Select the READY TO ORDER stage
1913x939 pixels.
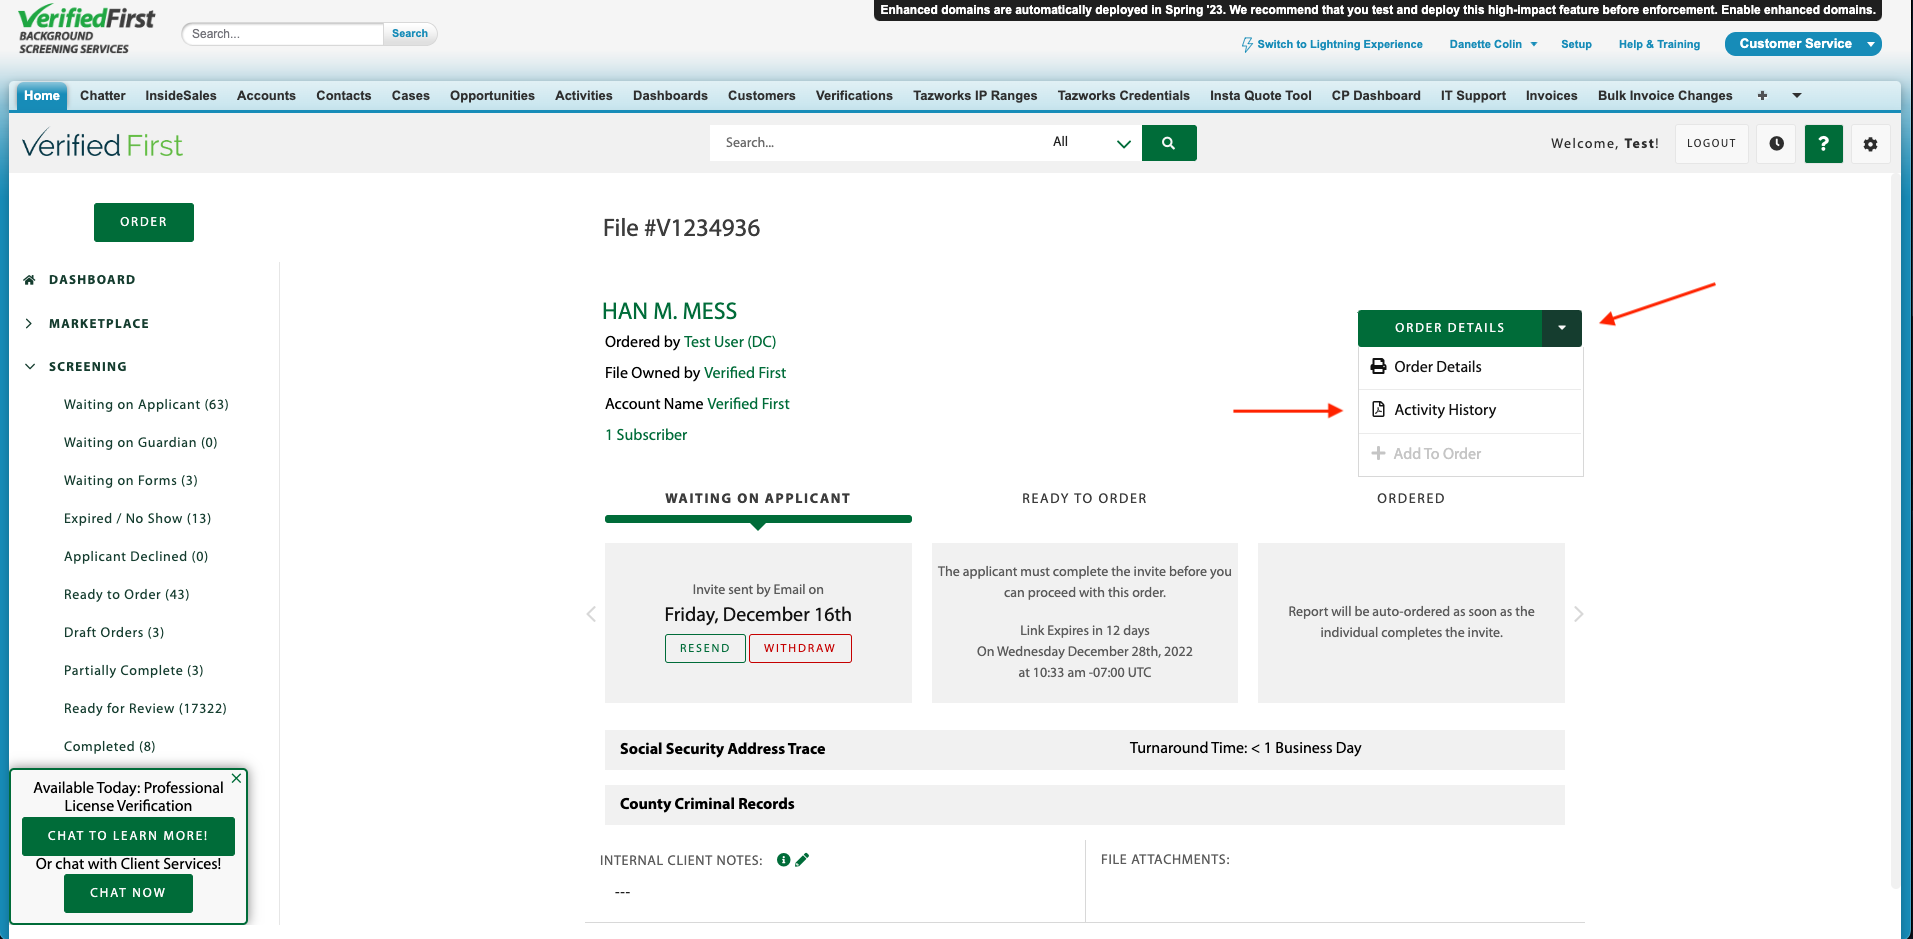[x=1084, y=499]
